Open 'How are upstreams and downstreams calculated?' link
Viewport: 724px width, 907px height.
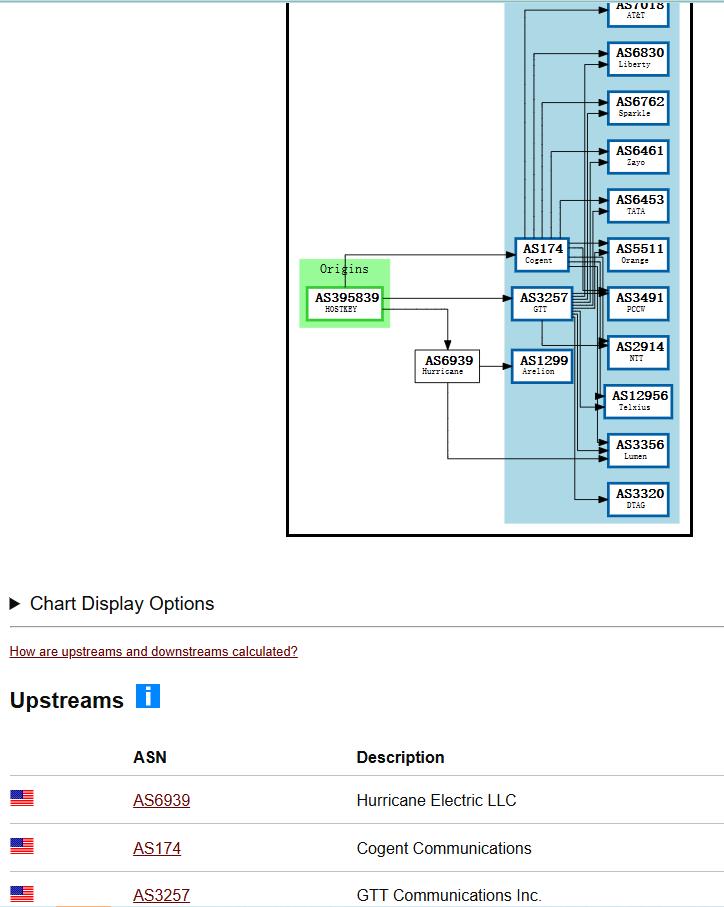pos(153,651)
